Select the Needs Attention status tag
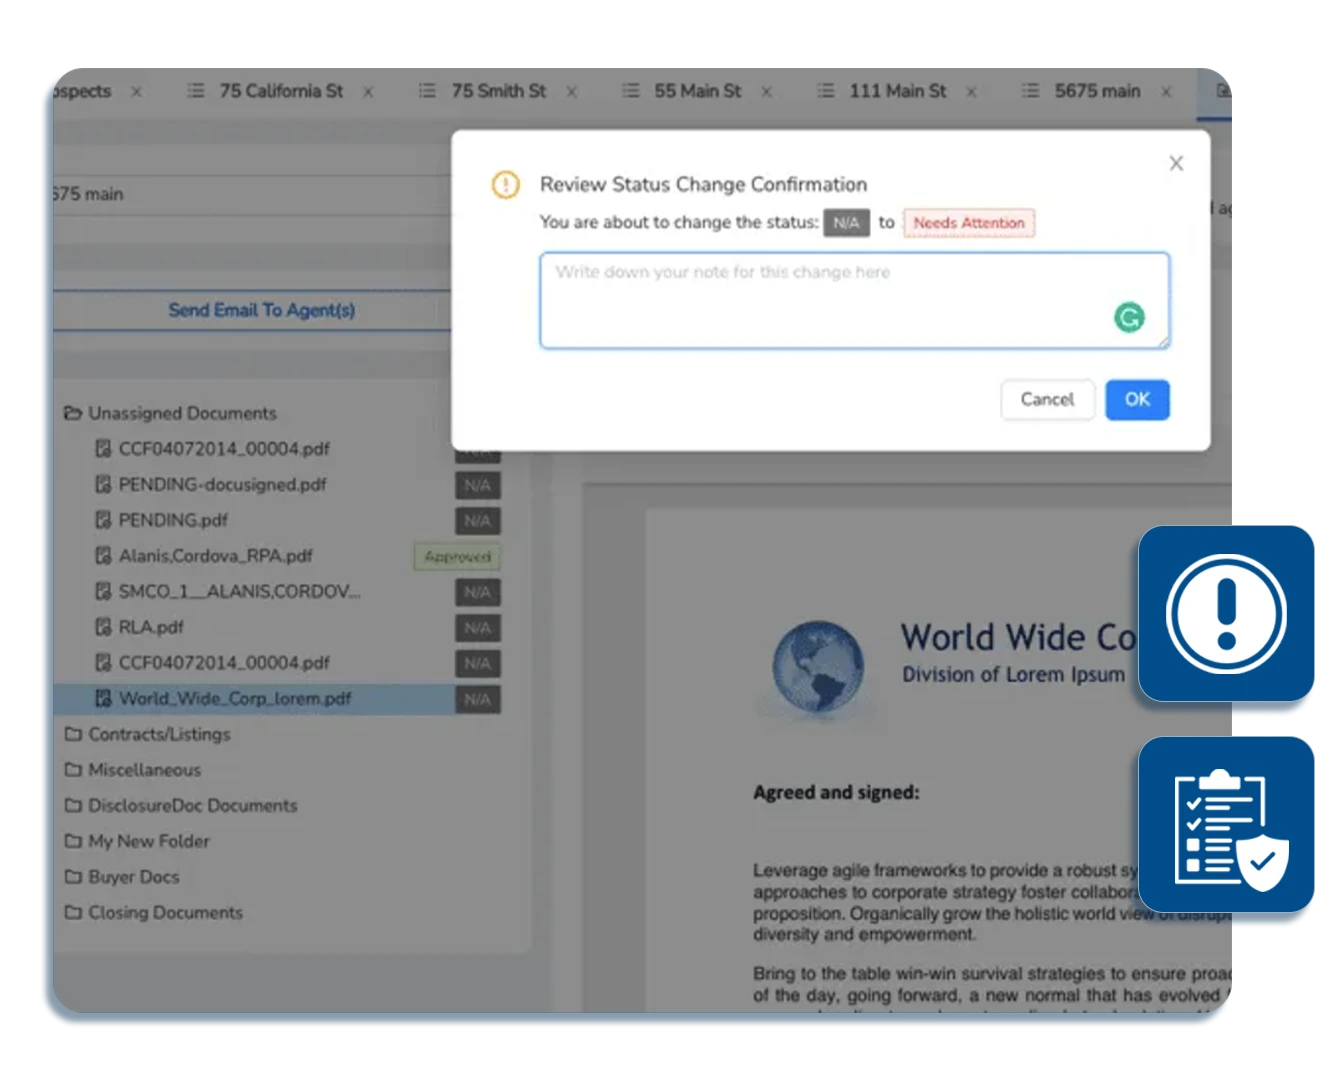Image resolution: width=1340 pixels, height=1080 pixels. point(968,223)
